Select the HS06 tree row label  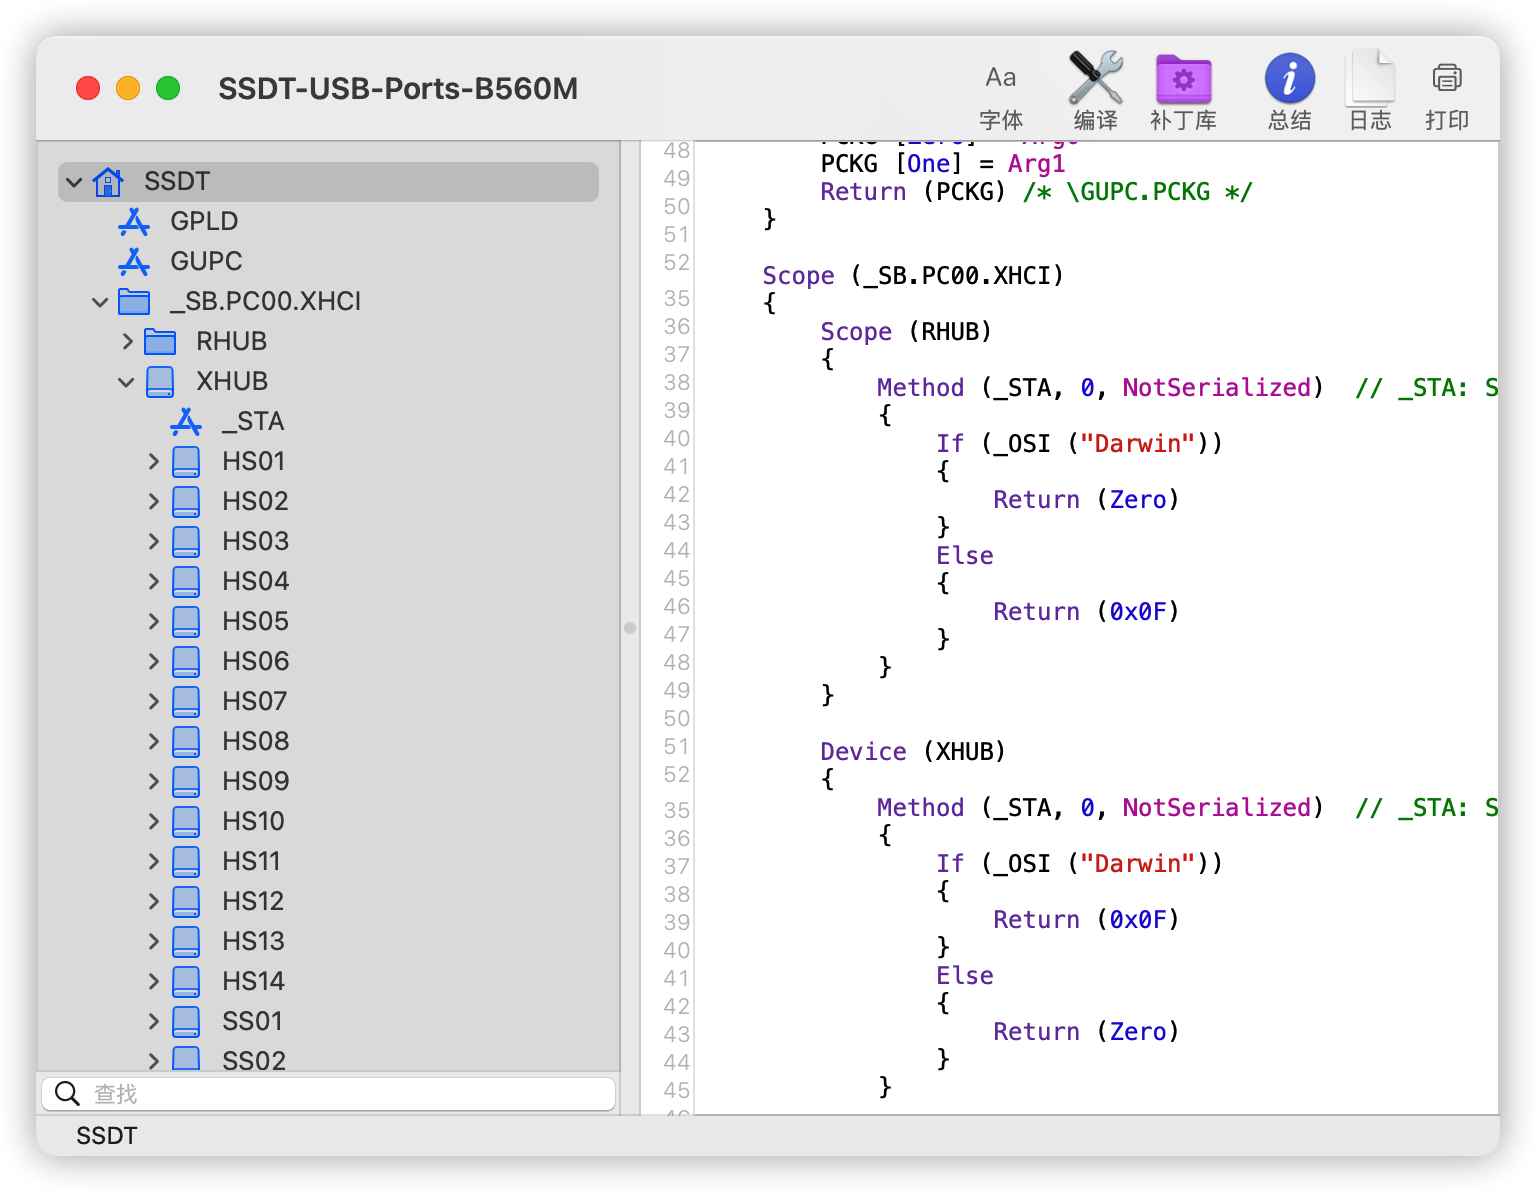(255, 661)
